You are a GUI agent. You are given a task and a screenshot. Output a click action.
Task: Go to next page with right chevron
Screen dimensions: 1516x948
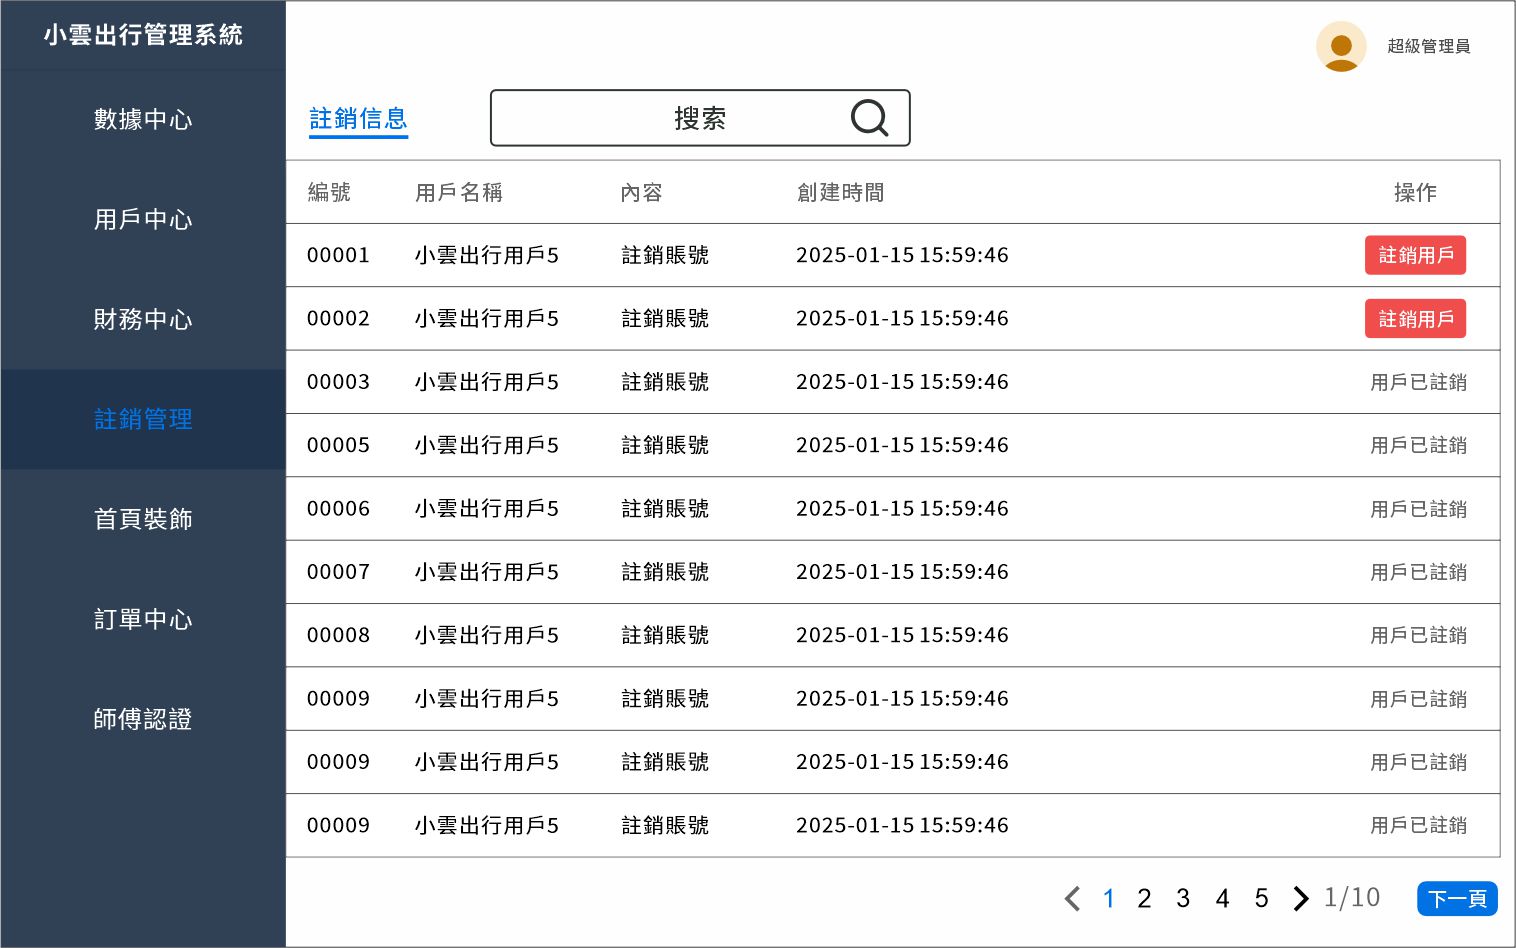point(1299,898)
